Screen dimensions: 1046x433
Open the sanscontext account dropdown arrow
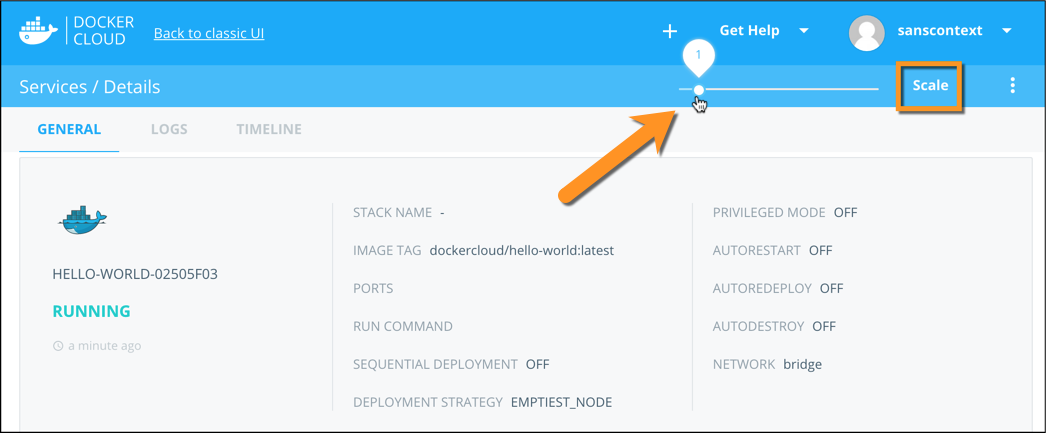coord(1007,31)
